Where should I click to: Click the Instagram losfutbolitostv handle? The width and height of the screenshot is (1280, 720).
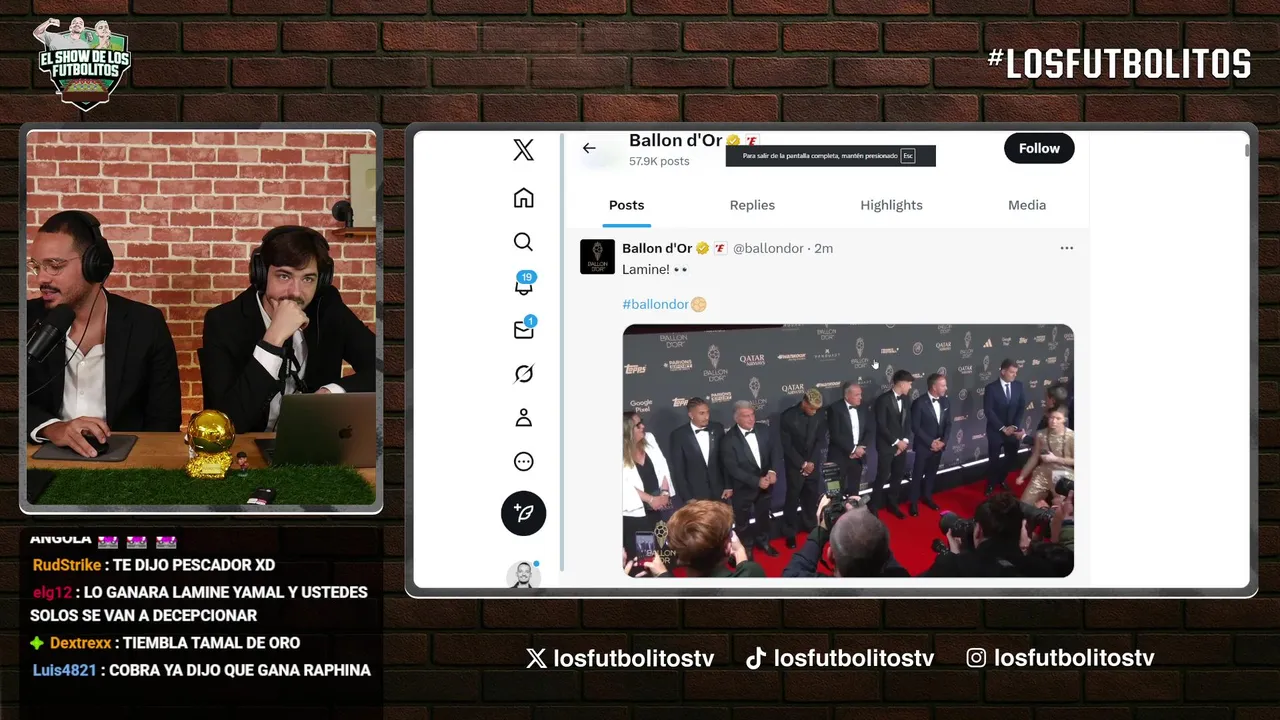(1061, 658)
